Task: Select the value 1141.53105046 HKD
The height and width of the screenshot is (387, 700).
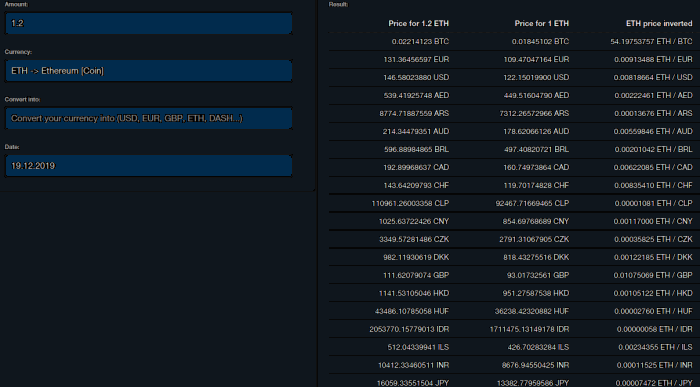Action: (x=414, y=293)
